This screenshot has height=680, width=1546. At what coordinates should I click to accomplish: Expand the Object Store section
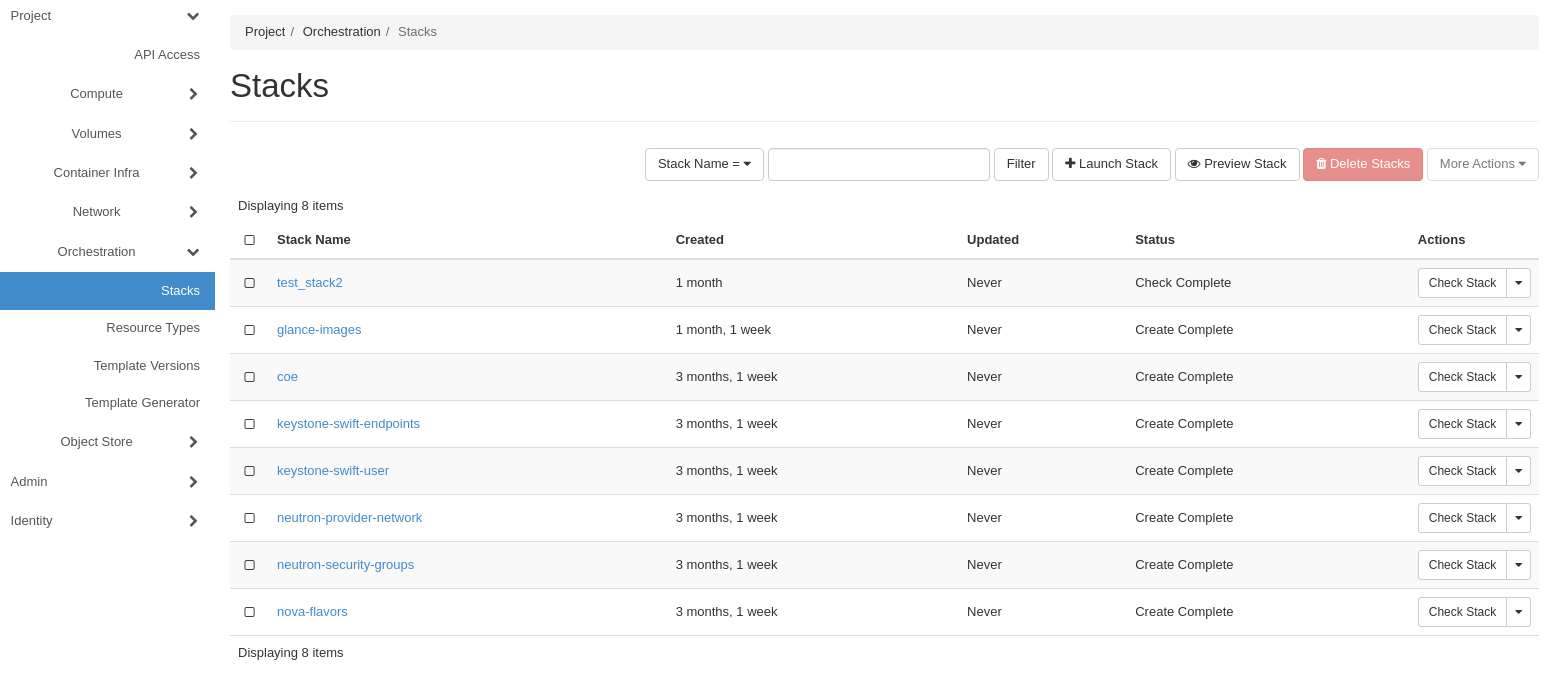pos(192,442)
